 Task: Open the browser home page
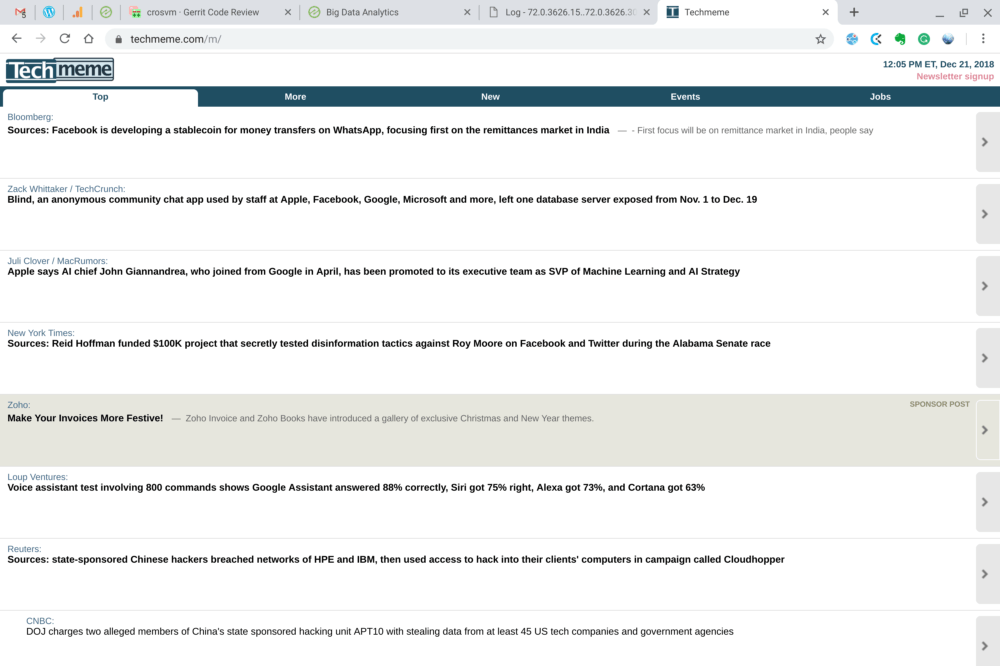point(89,39)
